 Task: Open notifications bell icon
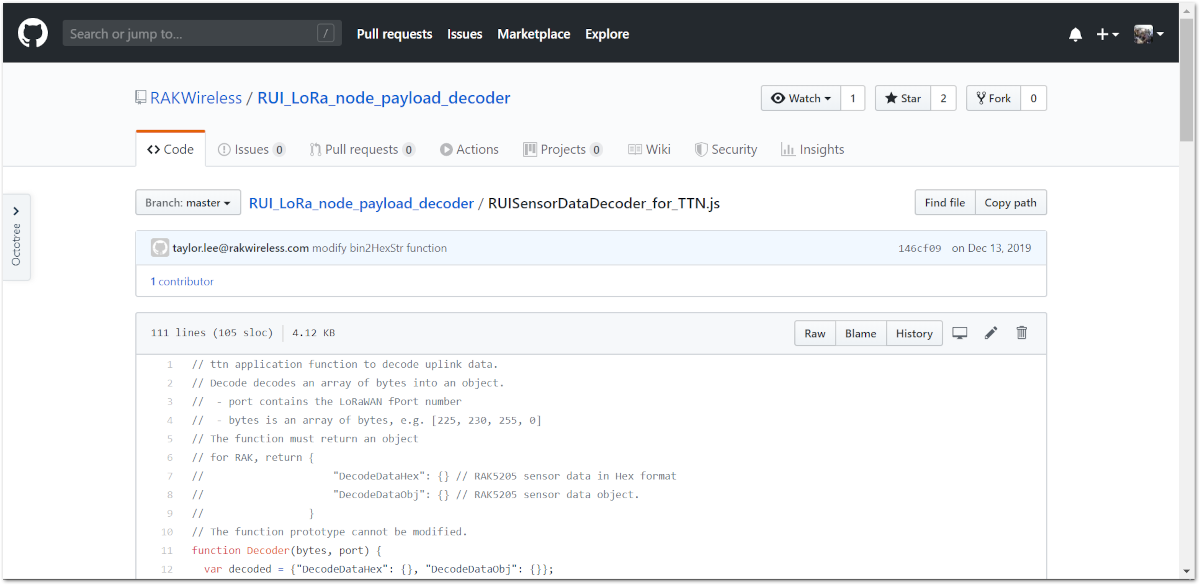click(x=1076, y=34)
